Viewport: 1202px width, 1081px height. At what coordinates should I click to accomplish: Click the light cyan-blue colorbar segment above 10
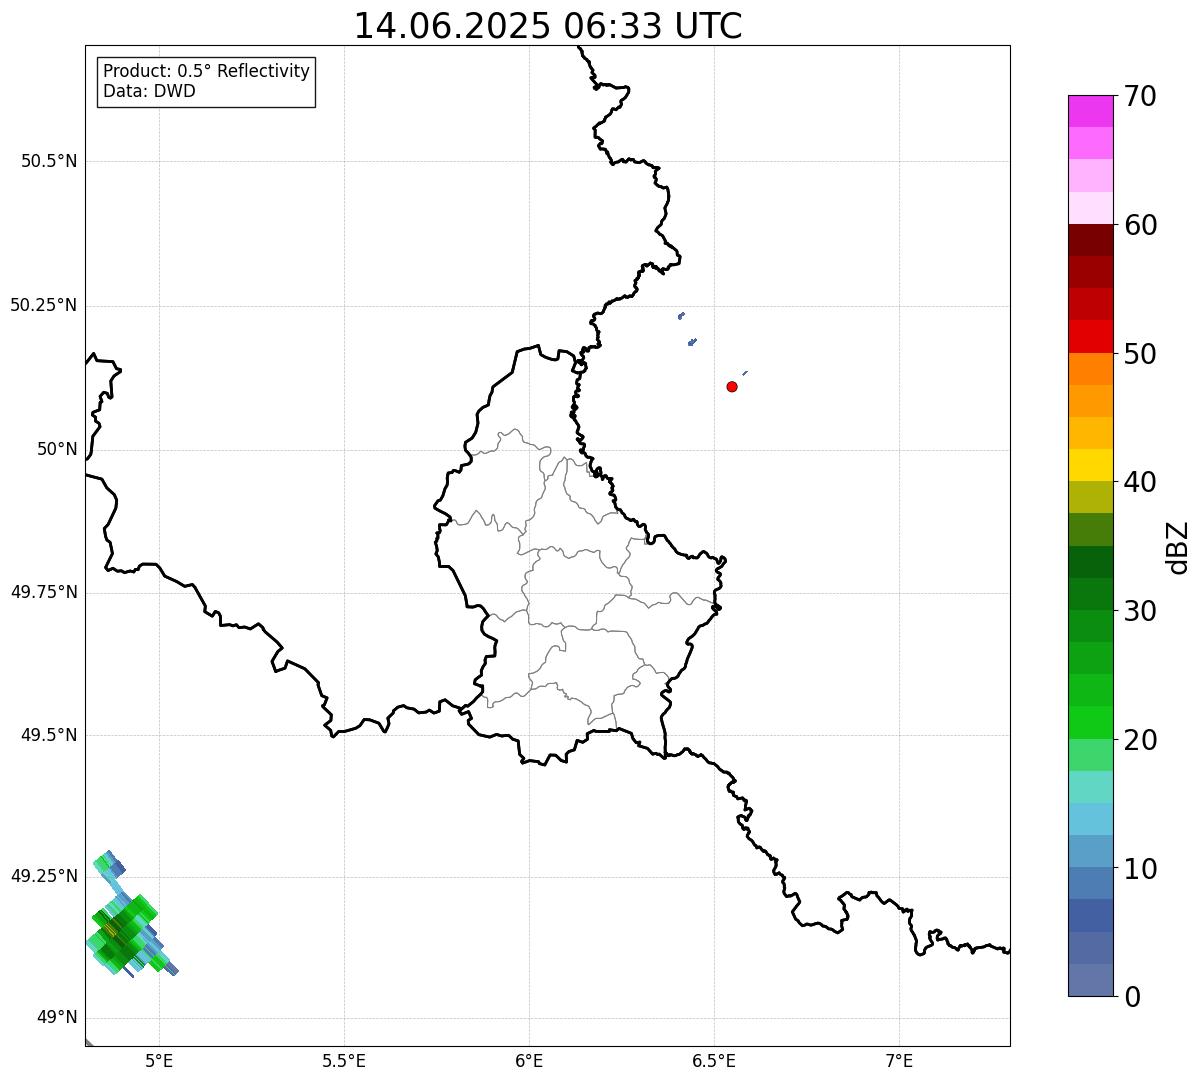1090,819
